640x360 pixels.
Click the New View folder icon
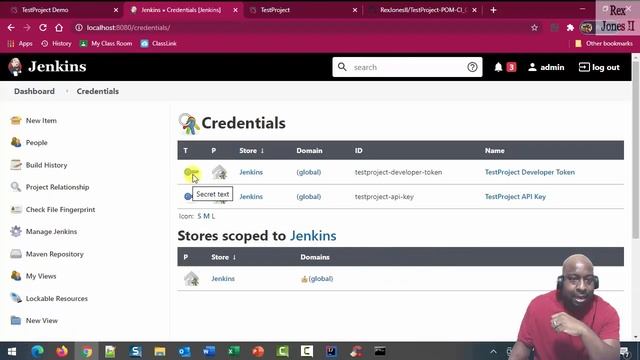click(x=16, y=320)
